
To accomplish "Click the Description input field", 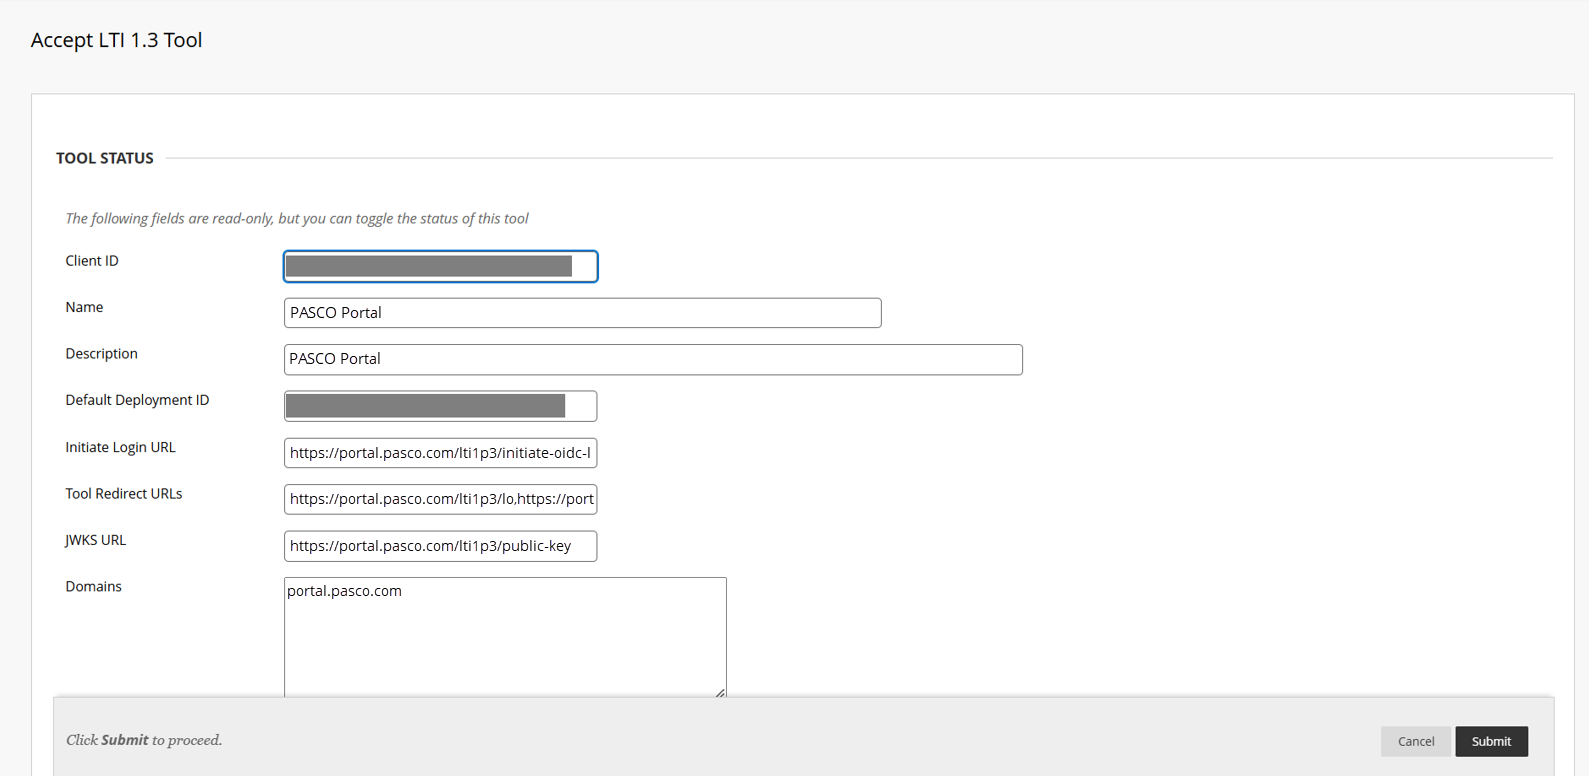I will point(653,359).
